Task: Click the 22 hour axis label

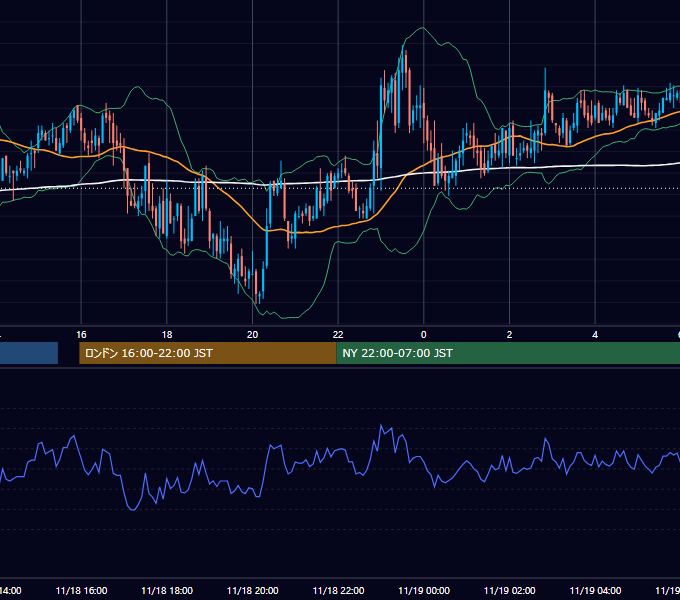Action: [338, 334]
